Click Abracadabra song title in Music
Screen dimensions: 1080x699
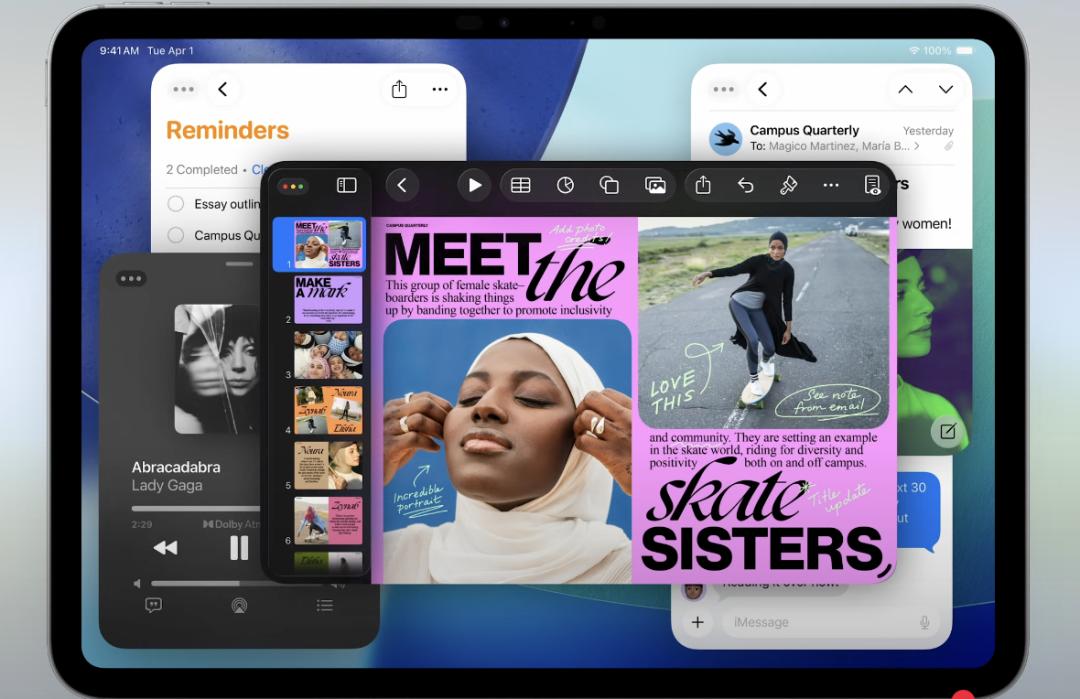(176, 467)
